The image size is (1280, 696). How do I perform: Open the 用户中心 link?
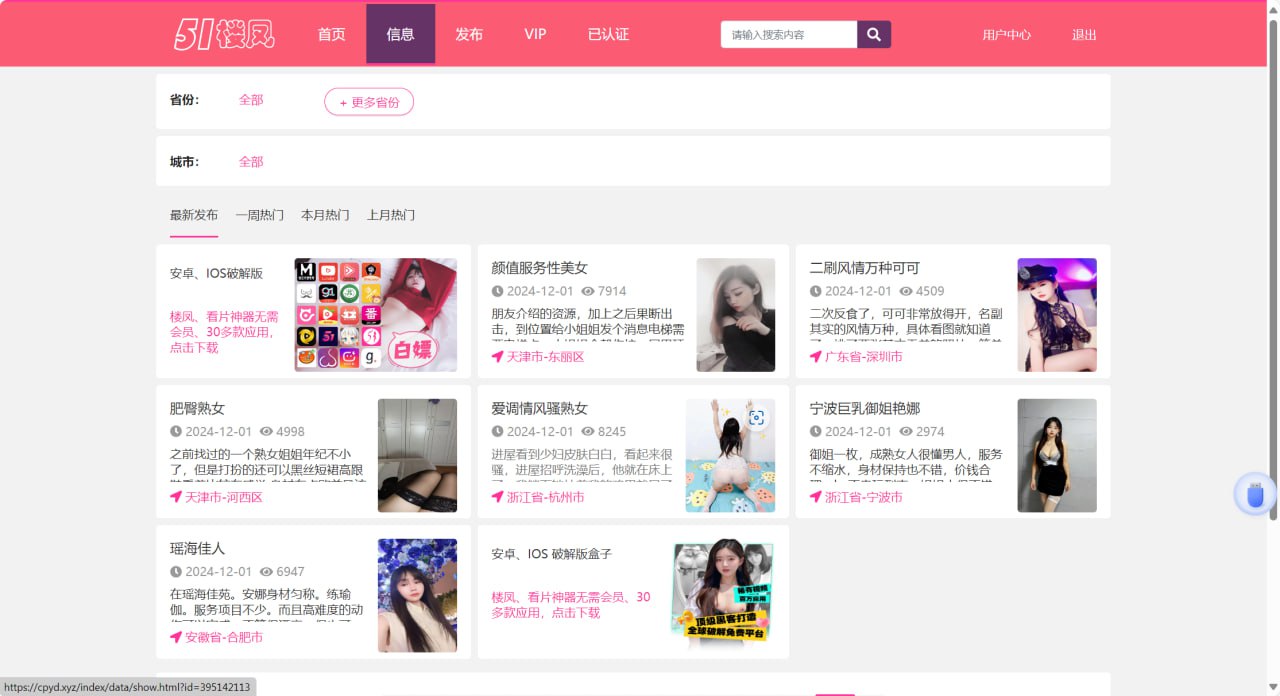[x=1006, y=35]
